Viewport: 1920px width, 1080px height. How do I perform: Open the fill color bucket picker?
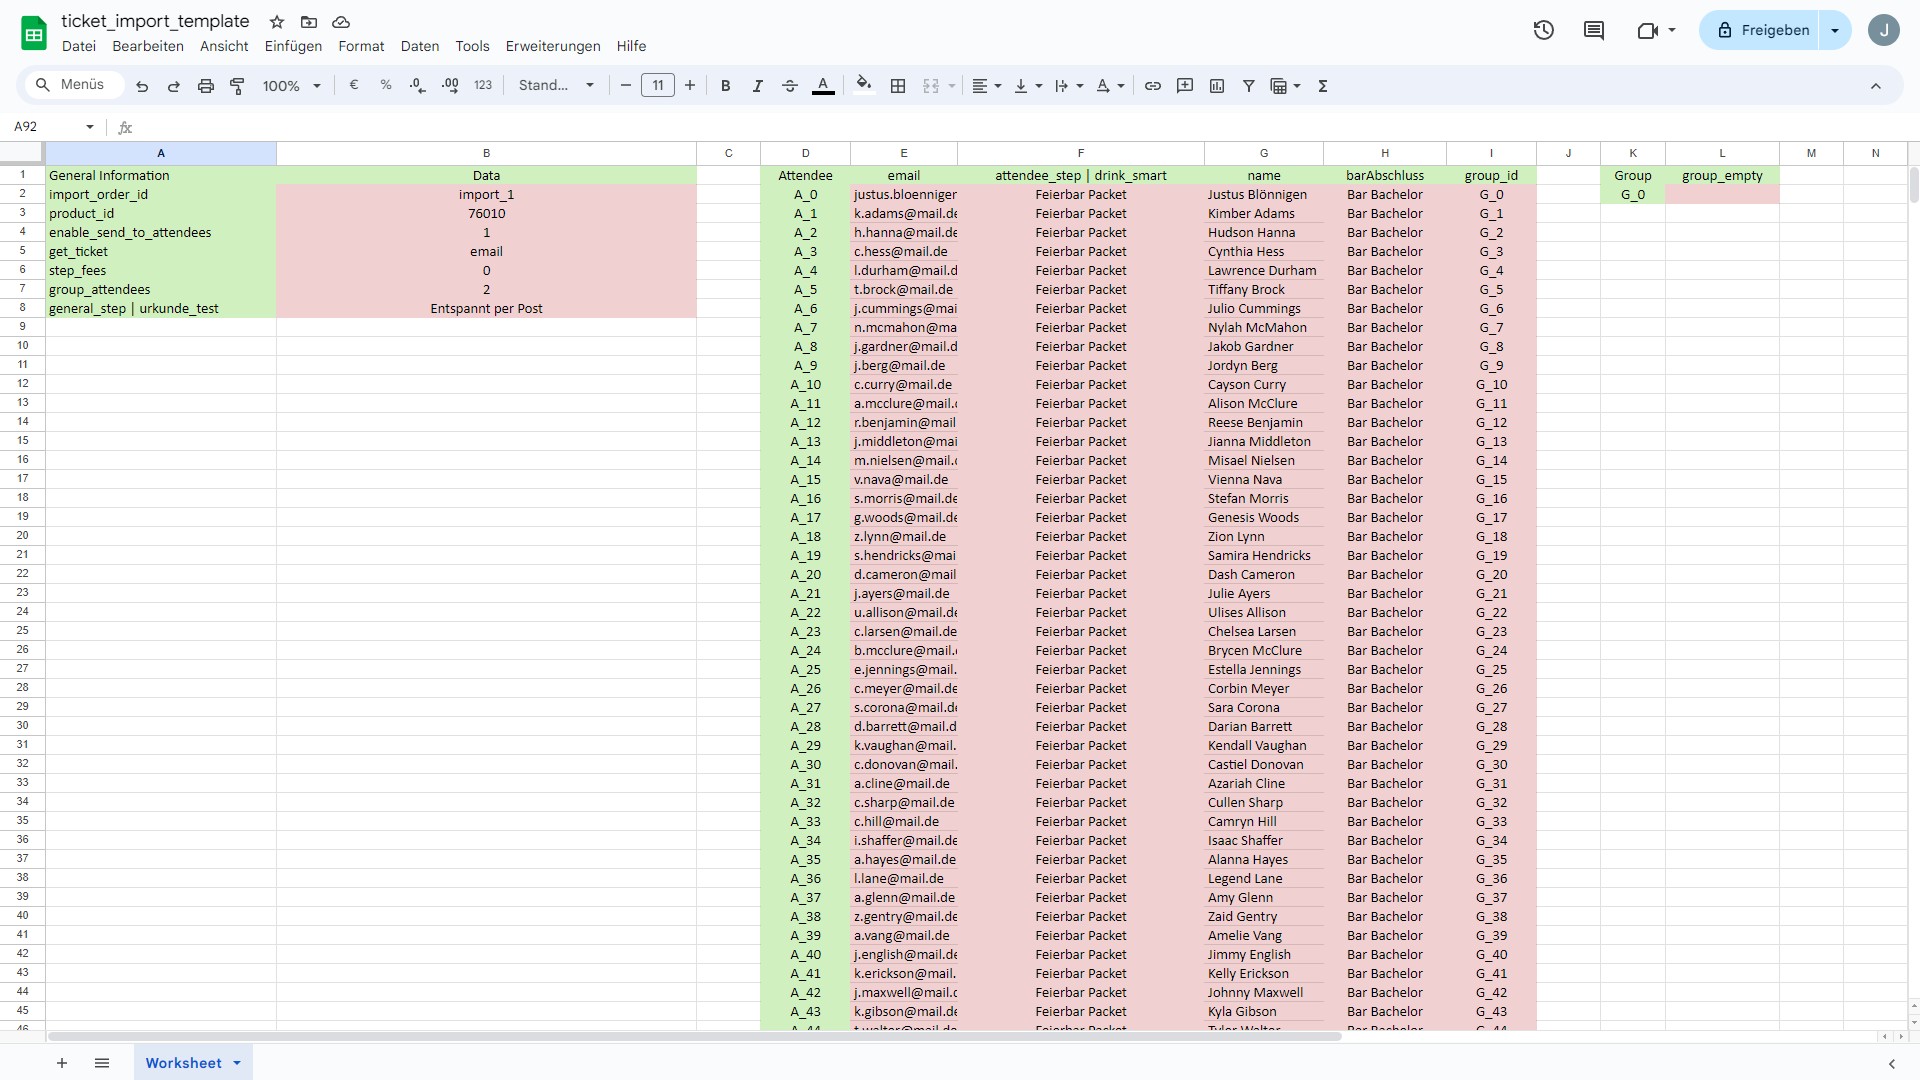pos(864,85)
